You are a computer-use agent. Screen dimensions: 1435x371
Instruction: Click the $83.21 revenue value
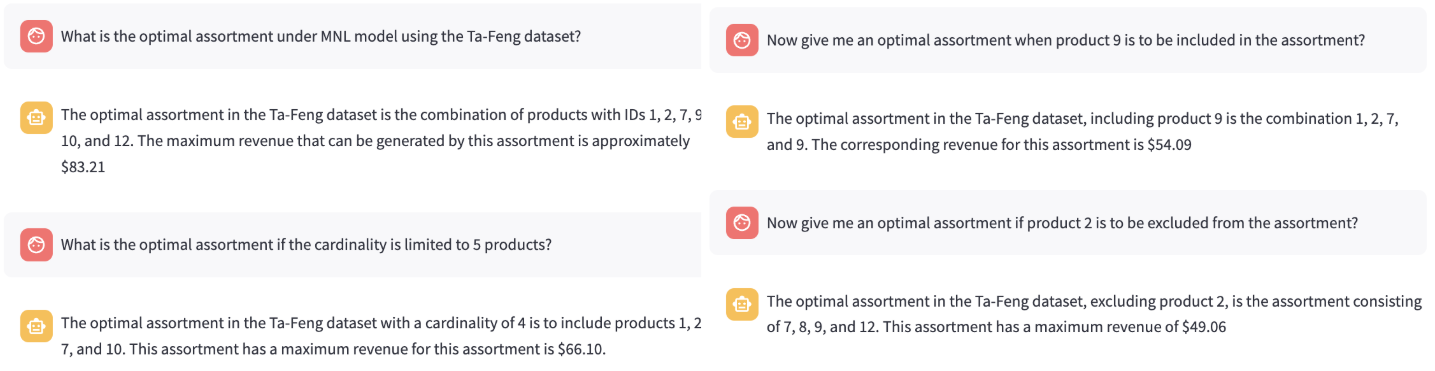click(x=83, y=167)
